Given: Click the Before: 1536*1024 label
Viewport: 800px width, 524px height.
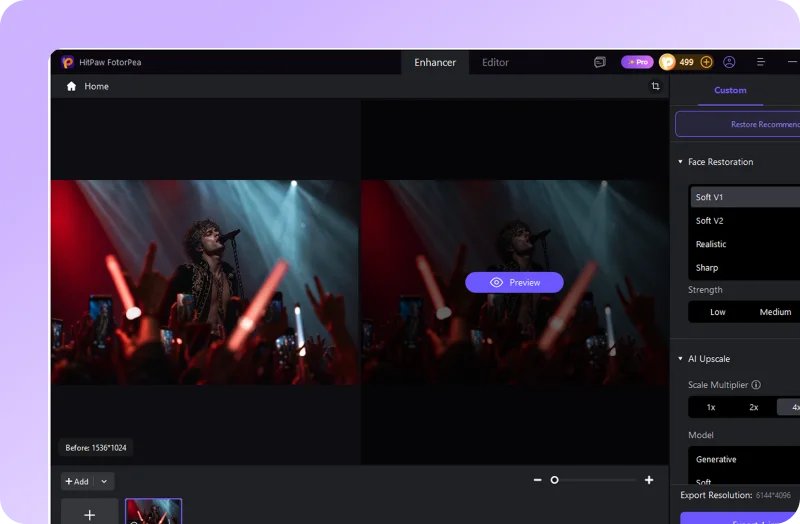Looking at the screenshot, I should coord(96,447).
